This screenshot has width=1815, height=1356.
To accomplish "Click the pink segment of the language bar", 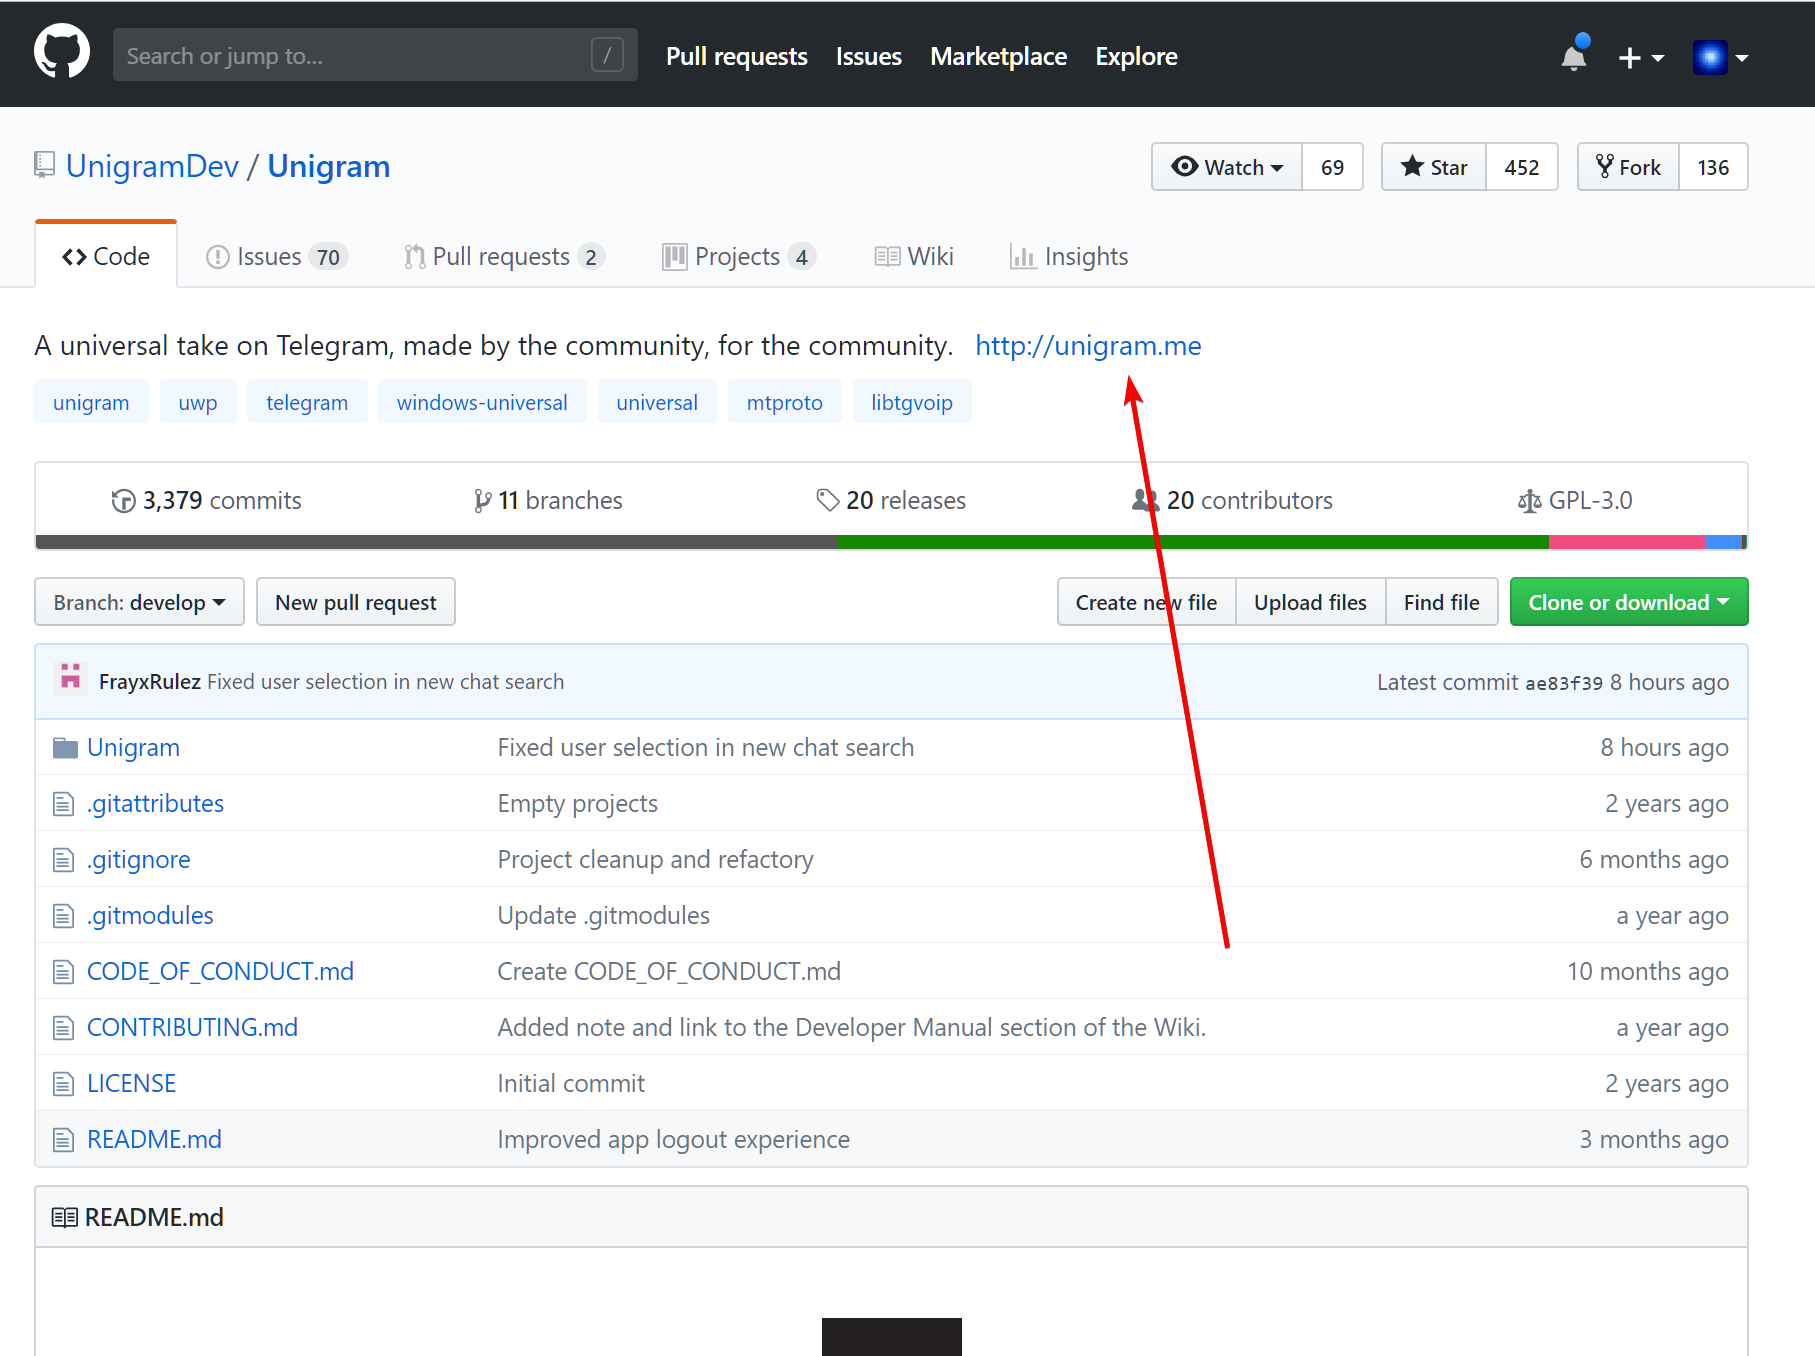I will tap(1626, 542).
